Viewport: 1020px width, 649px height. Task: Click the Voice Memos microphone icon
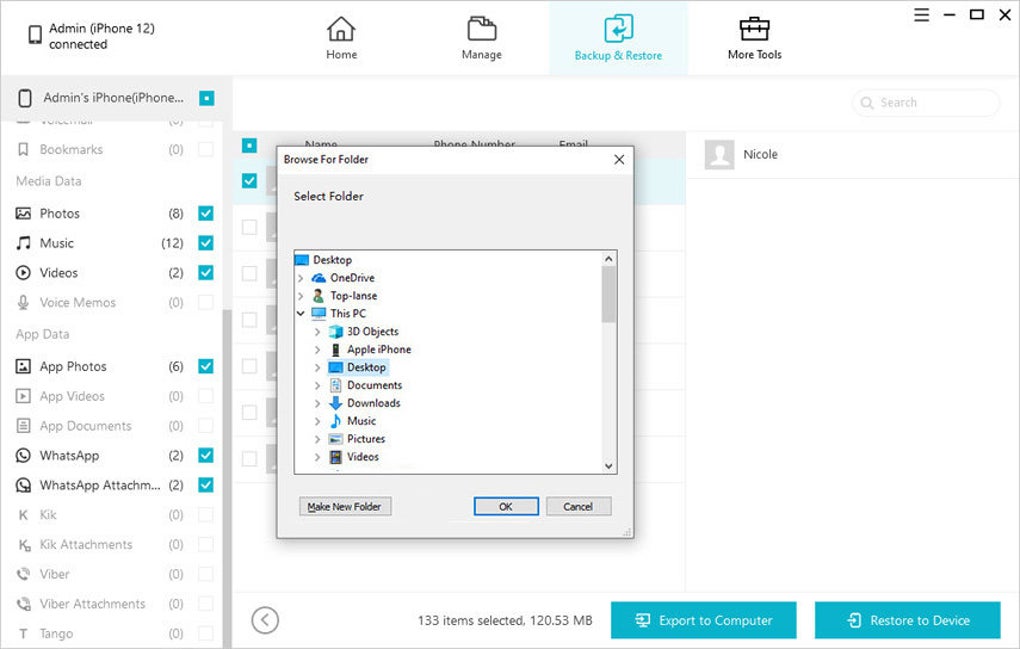pyautogui.click(x=23, y=302)
